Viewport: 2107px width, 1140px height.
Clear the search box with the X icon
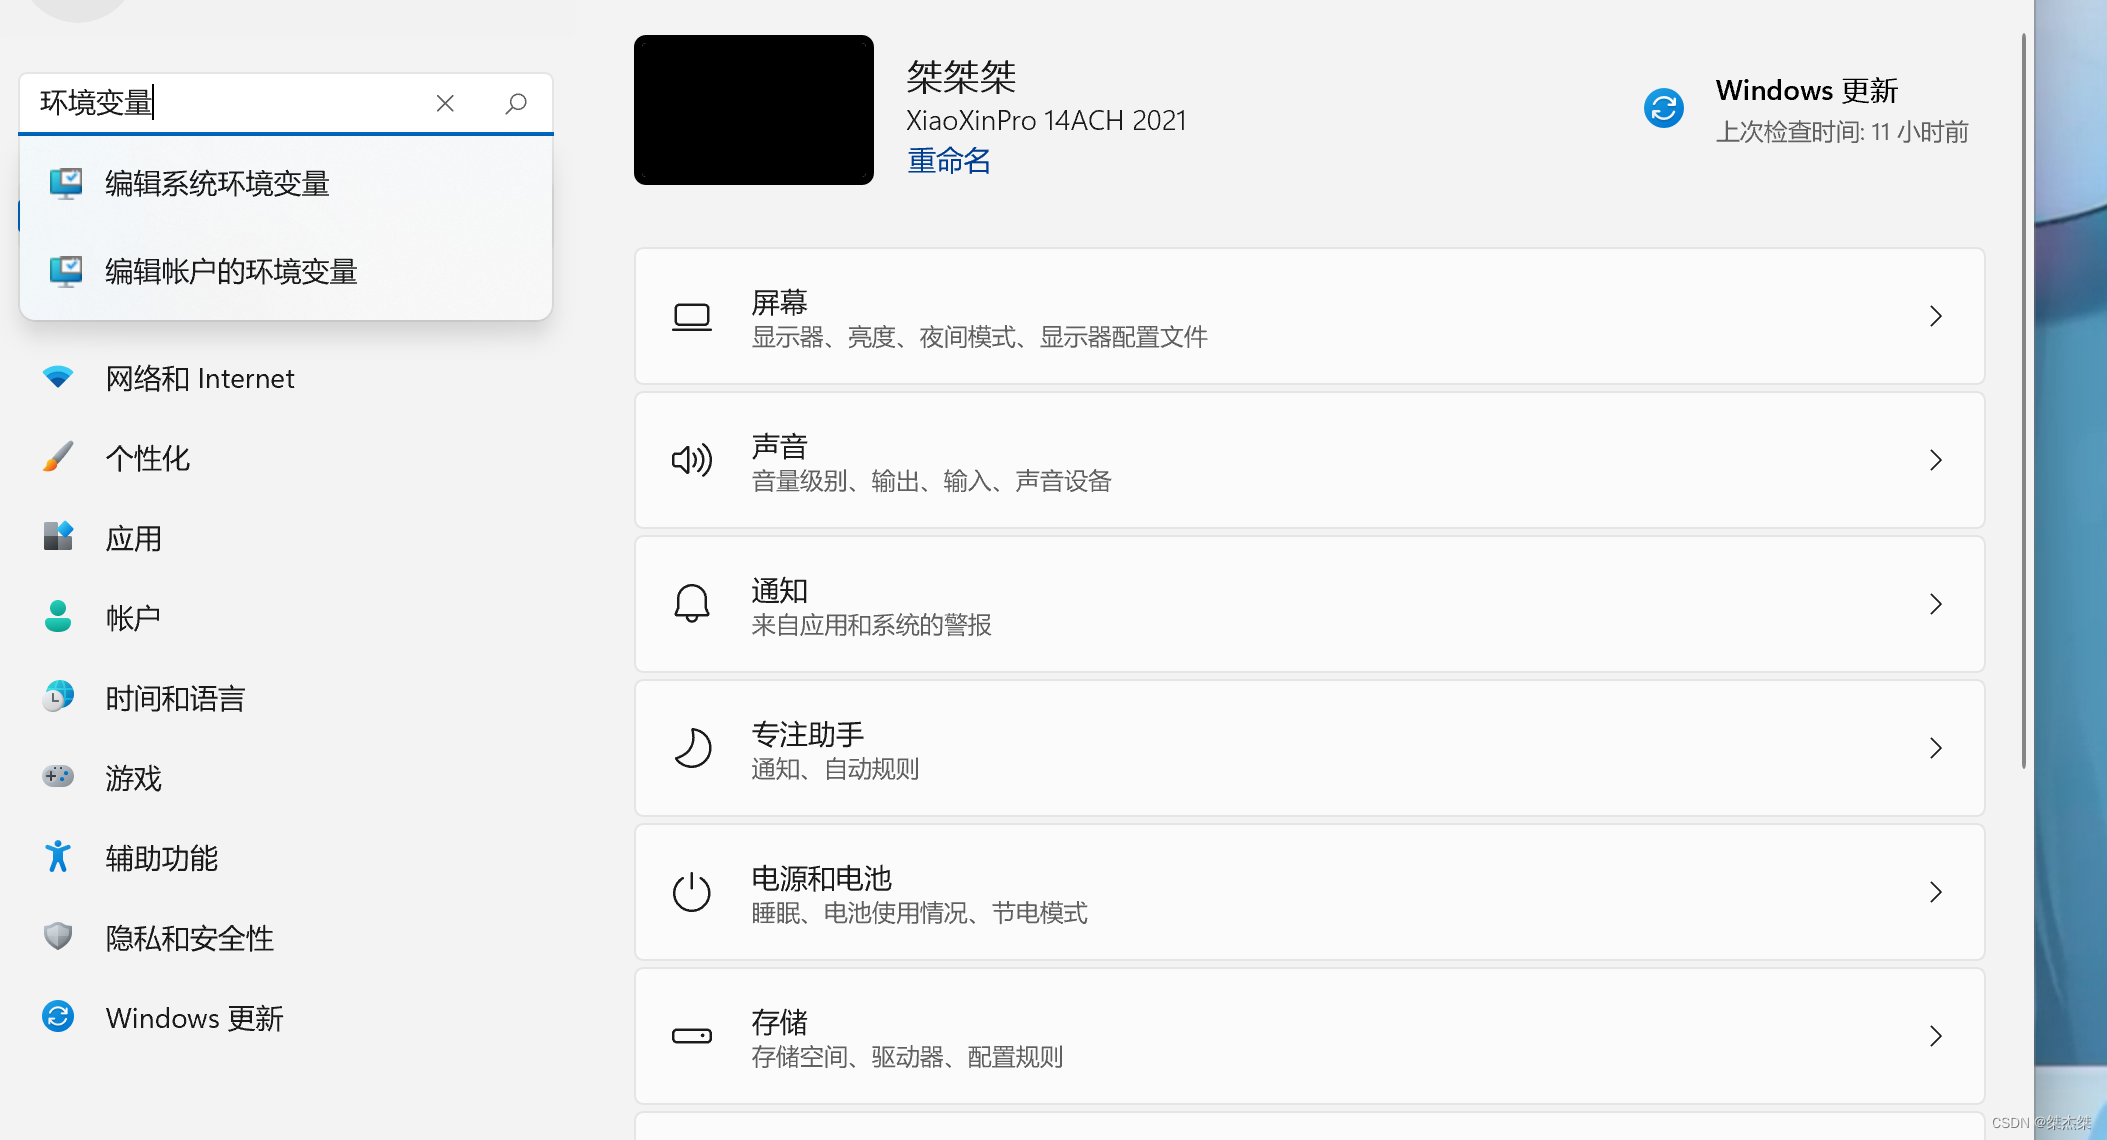point(445,103)
